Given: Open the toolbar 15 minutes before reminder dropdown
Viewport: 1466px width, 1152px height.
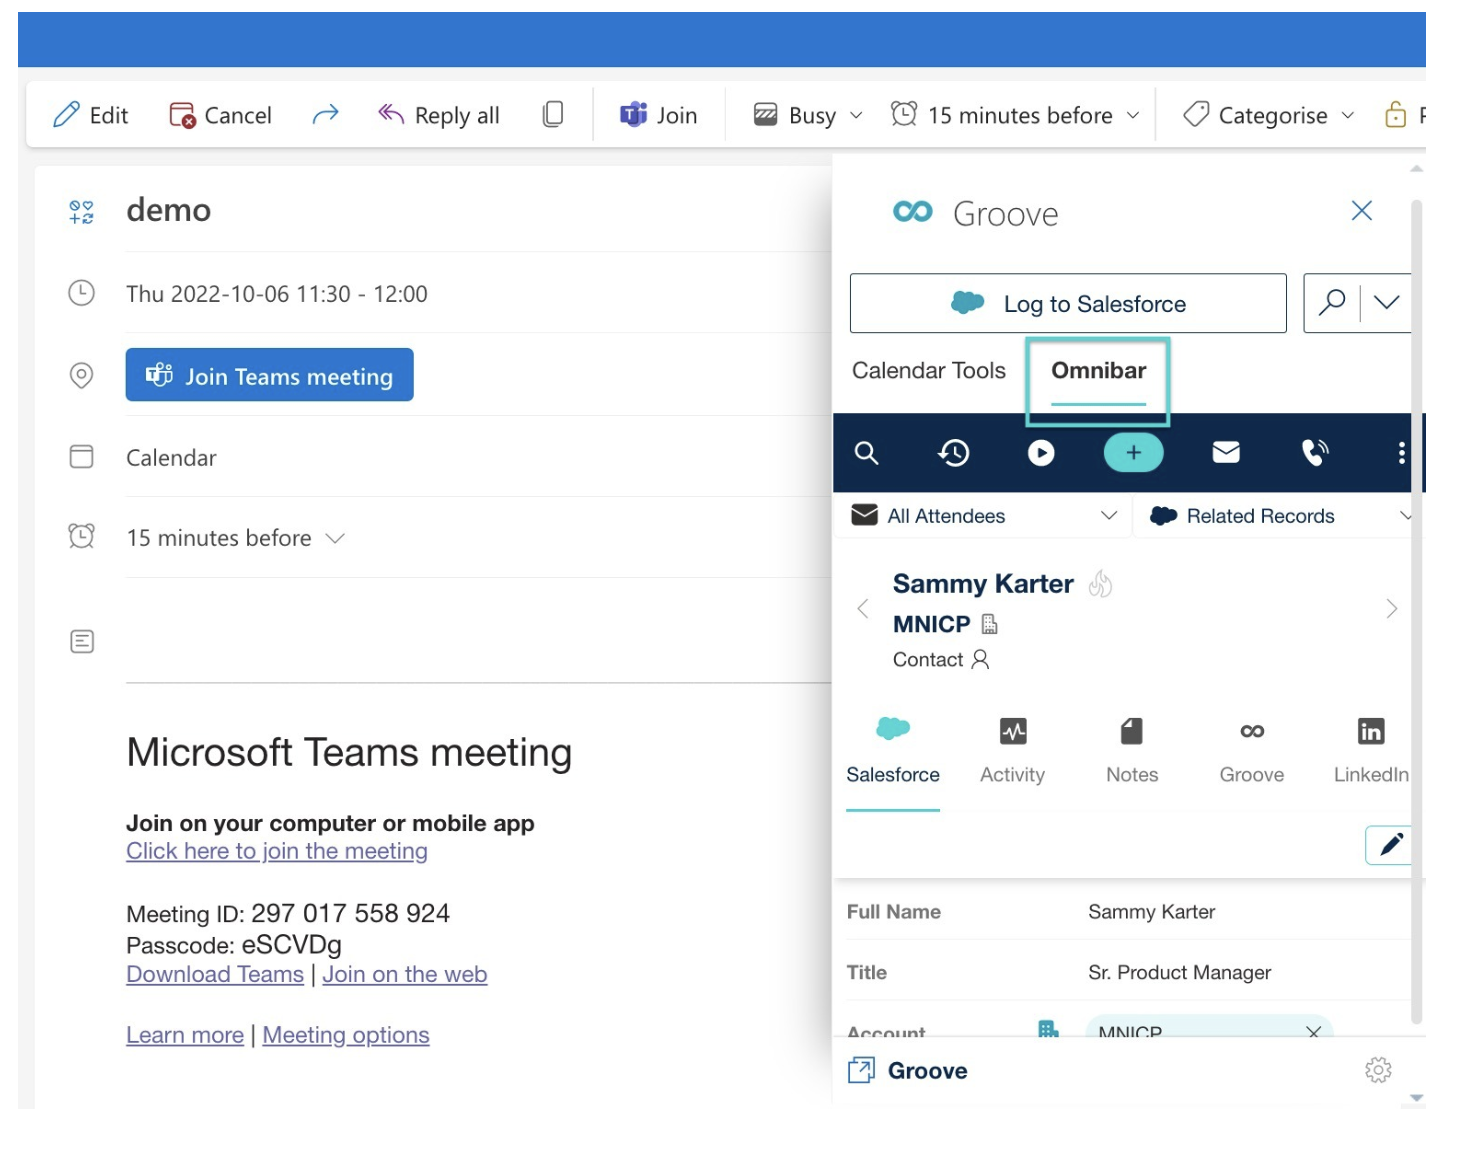Looking at the screenshot, I should click(x=1015, y=115).
